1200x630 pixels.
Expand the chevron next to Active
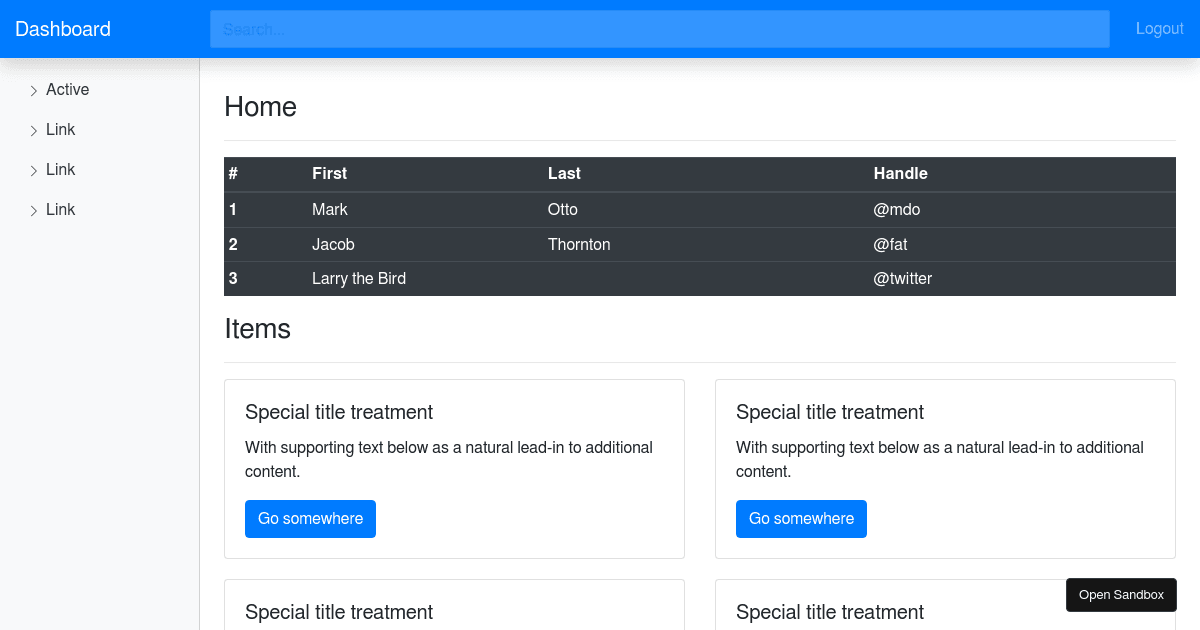point(34,89)
